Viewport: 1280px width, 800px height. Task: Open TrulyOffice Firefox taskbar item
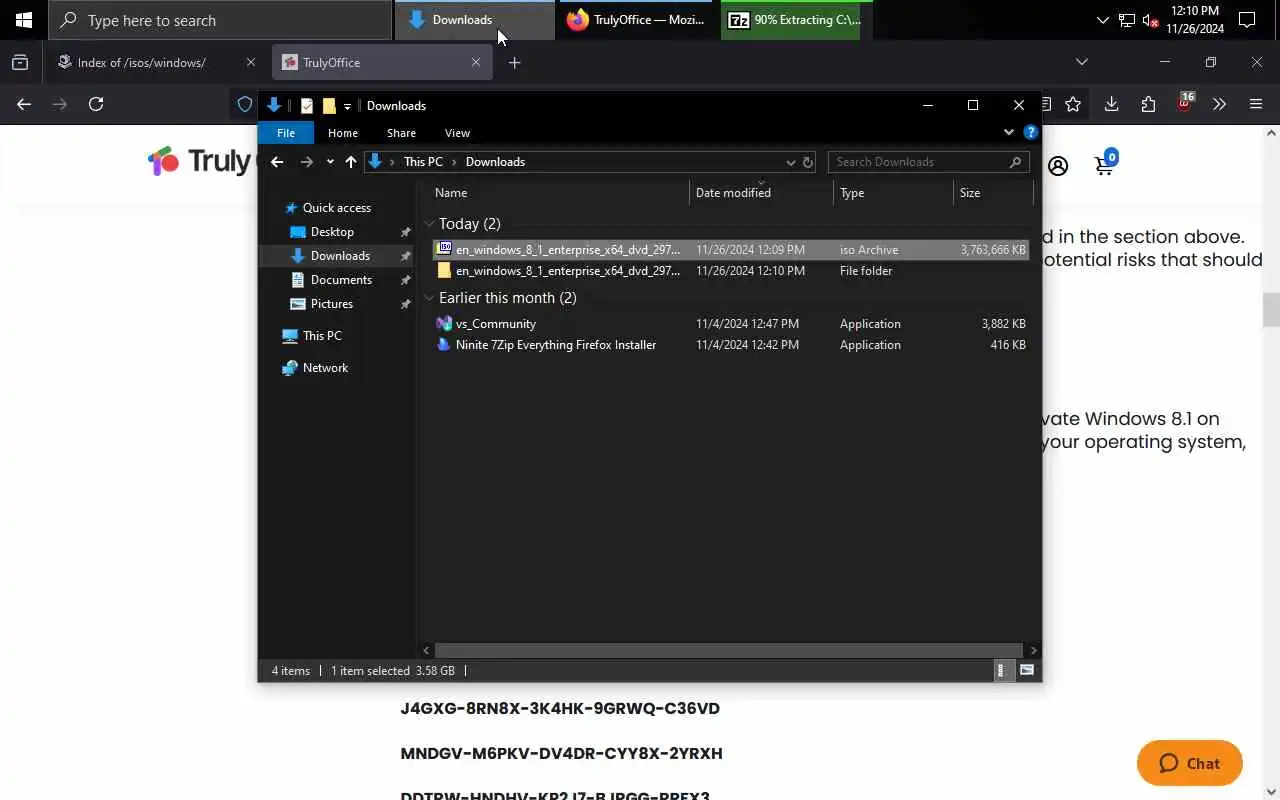point(636,20)
